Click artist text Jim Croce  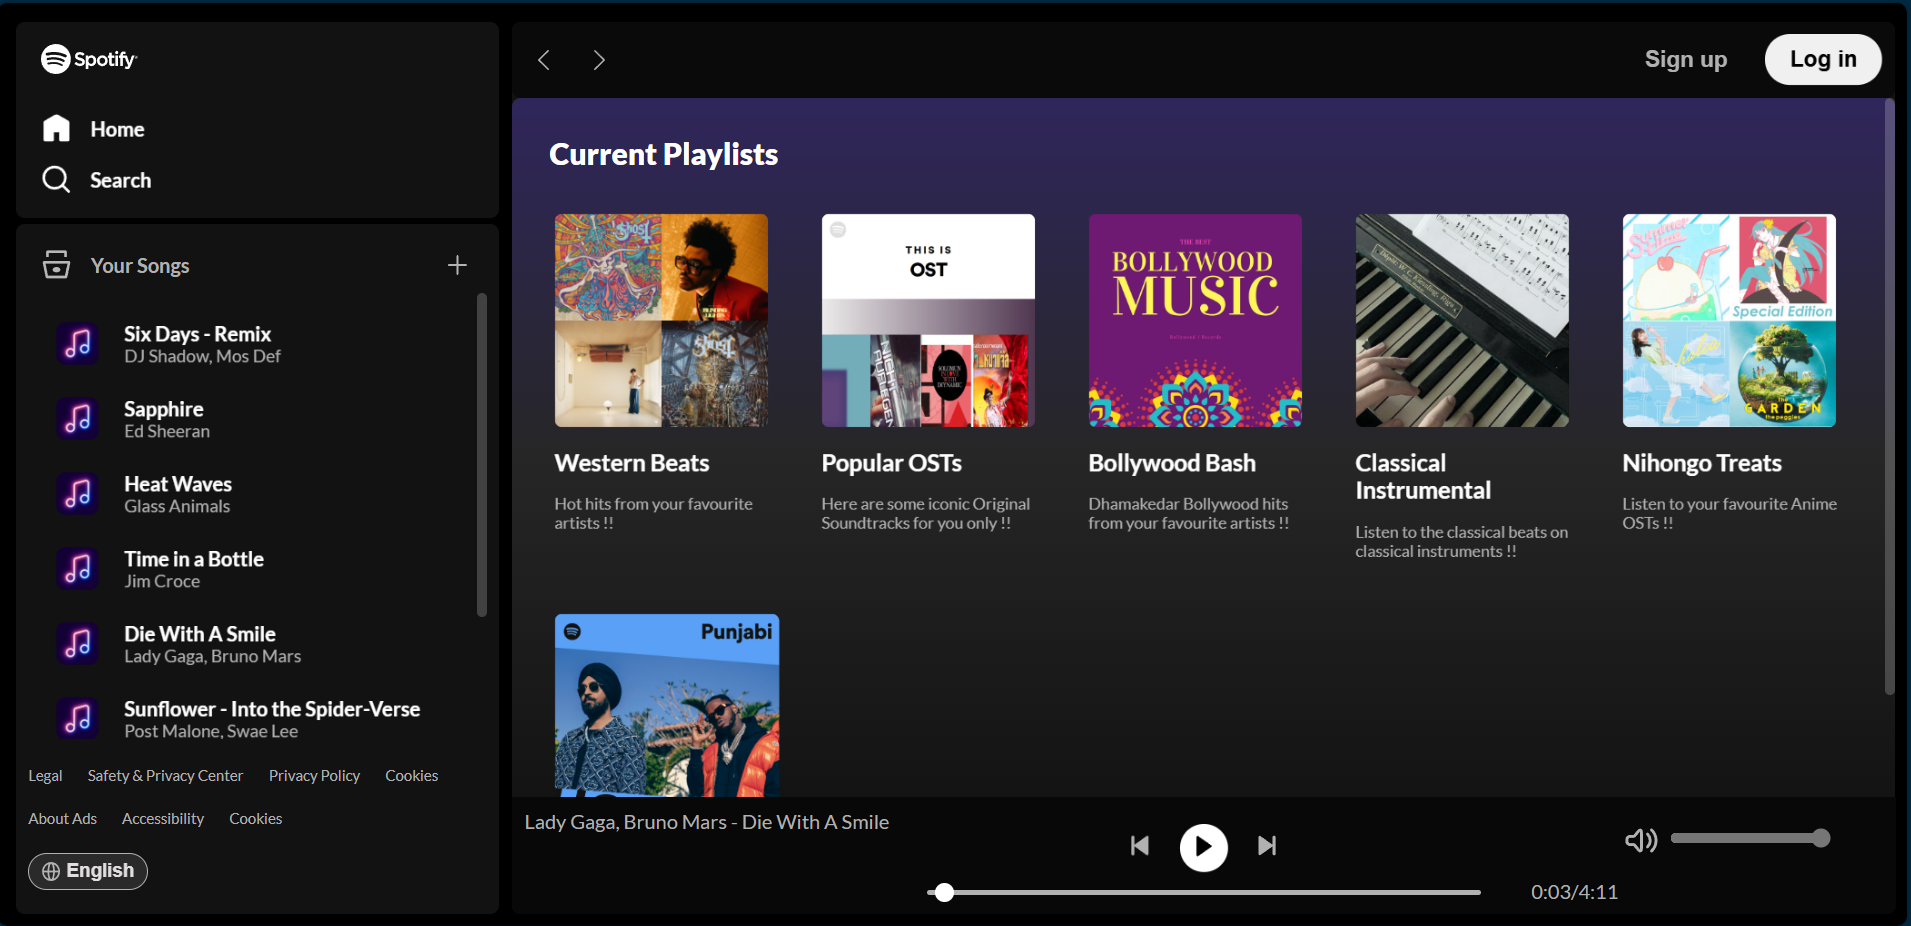[x=162, y=582]
